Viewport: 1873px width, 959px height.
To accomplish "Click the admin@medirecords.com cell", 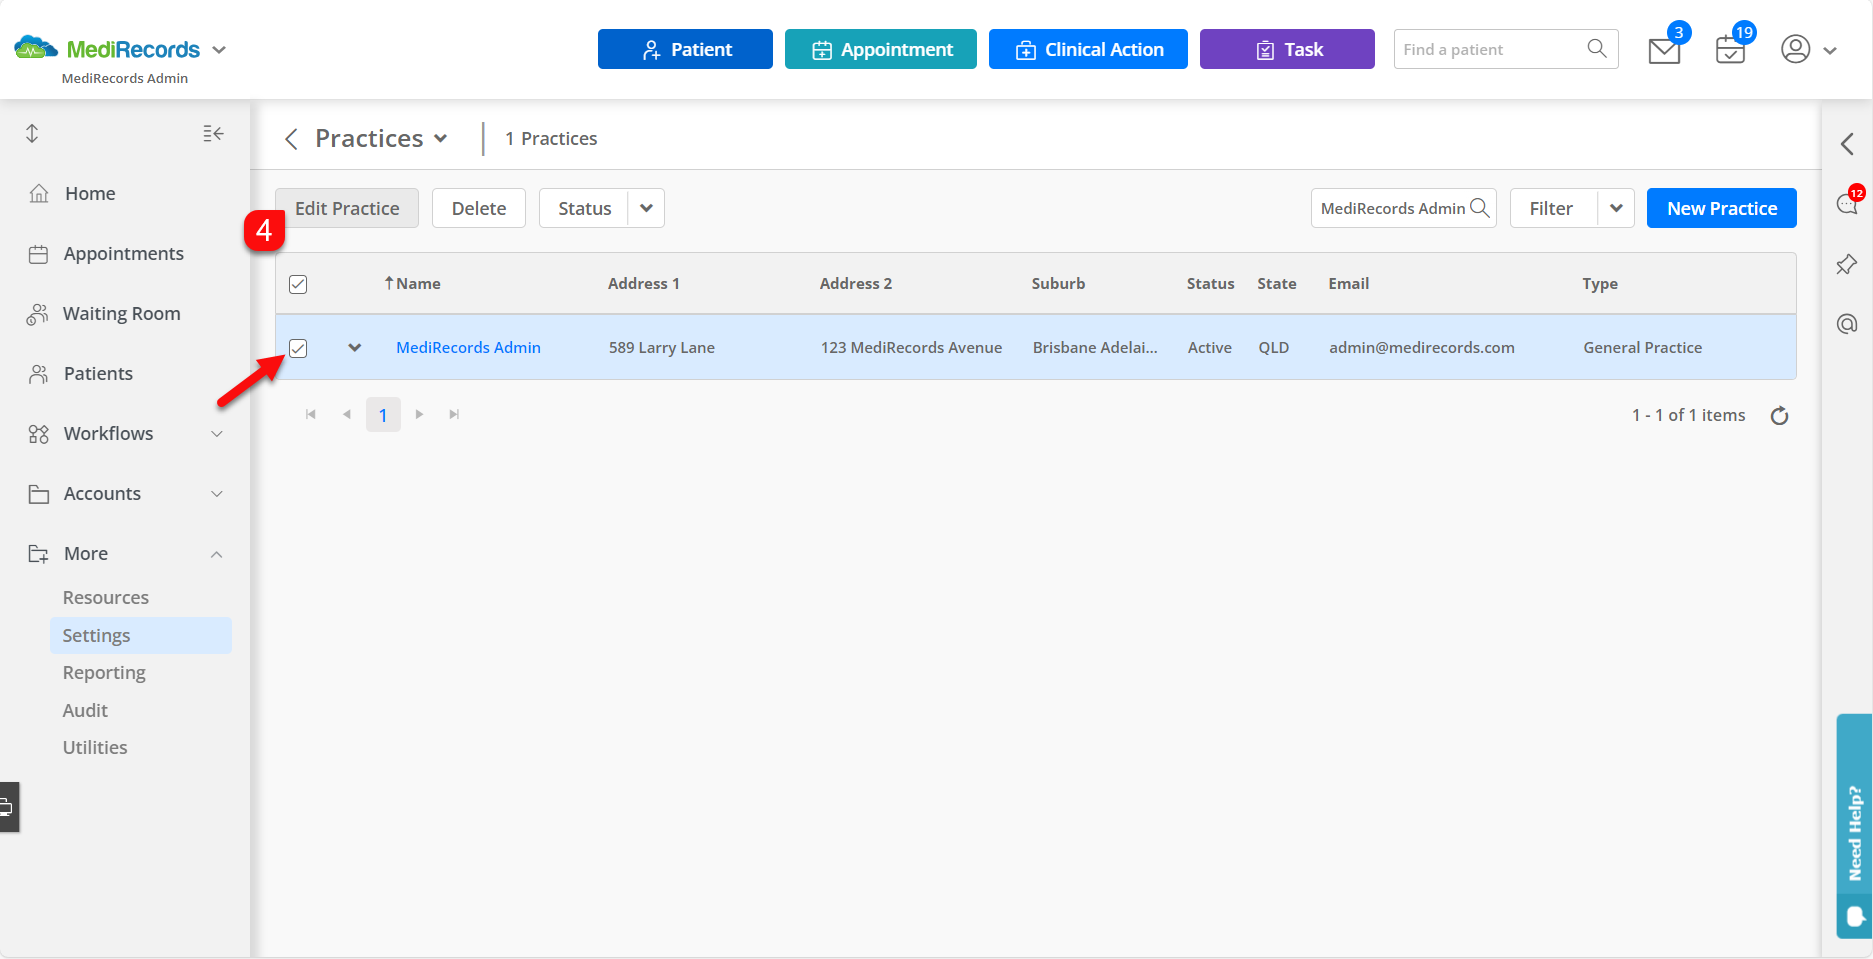I will (x=1421, y=347).
